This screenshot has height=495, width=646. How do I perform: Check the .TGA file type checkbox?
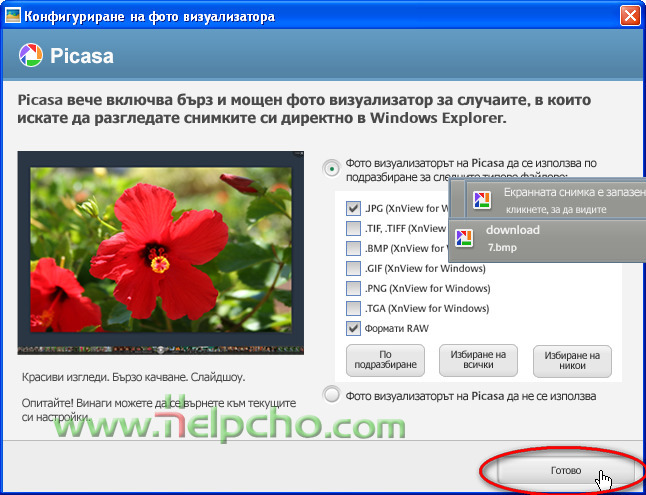tap(353, 308)
